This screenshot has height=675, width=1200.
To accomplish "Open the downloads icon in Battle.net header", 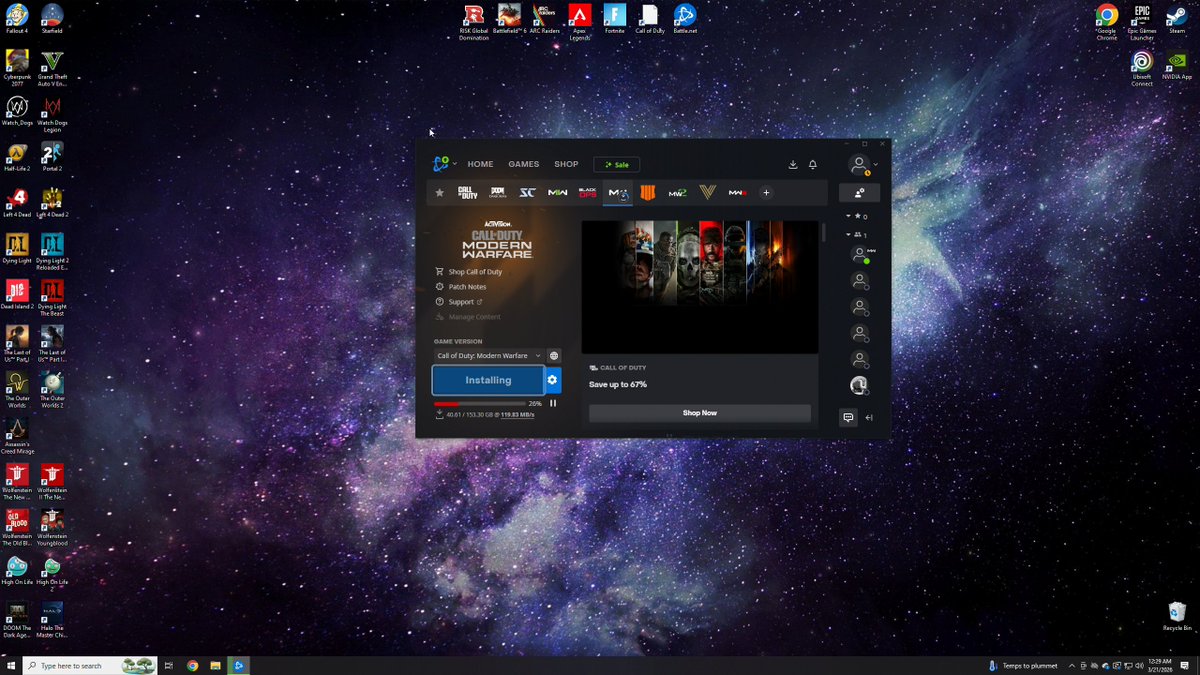I will coord(793,164).
